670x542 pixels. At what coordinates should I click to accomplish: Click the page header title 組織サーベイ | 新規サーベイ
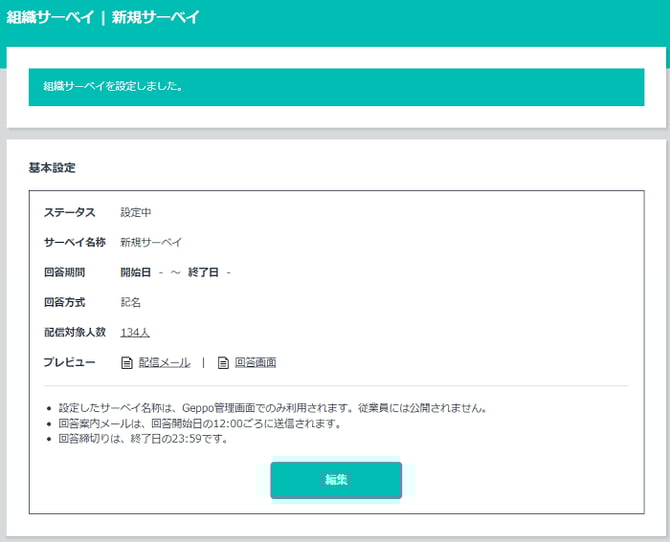(103, 18)
